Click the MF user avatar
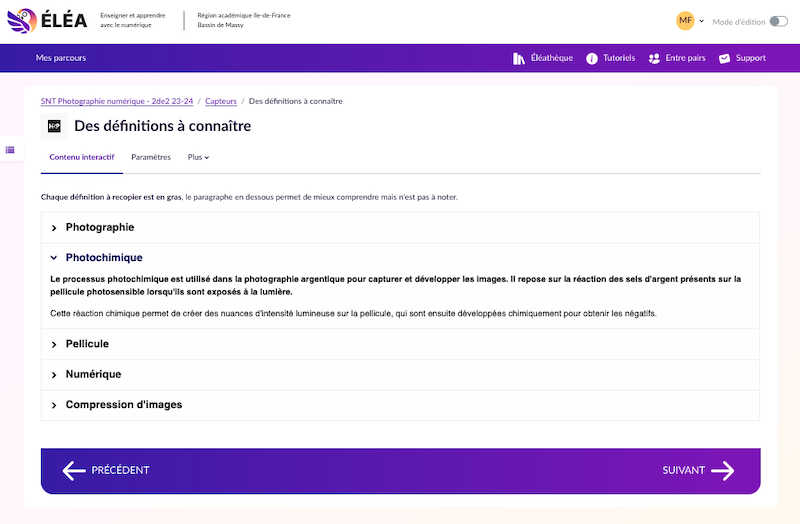The height and width of the screenshot is (524, 800). coord(685,21)
